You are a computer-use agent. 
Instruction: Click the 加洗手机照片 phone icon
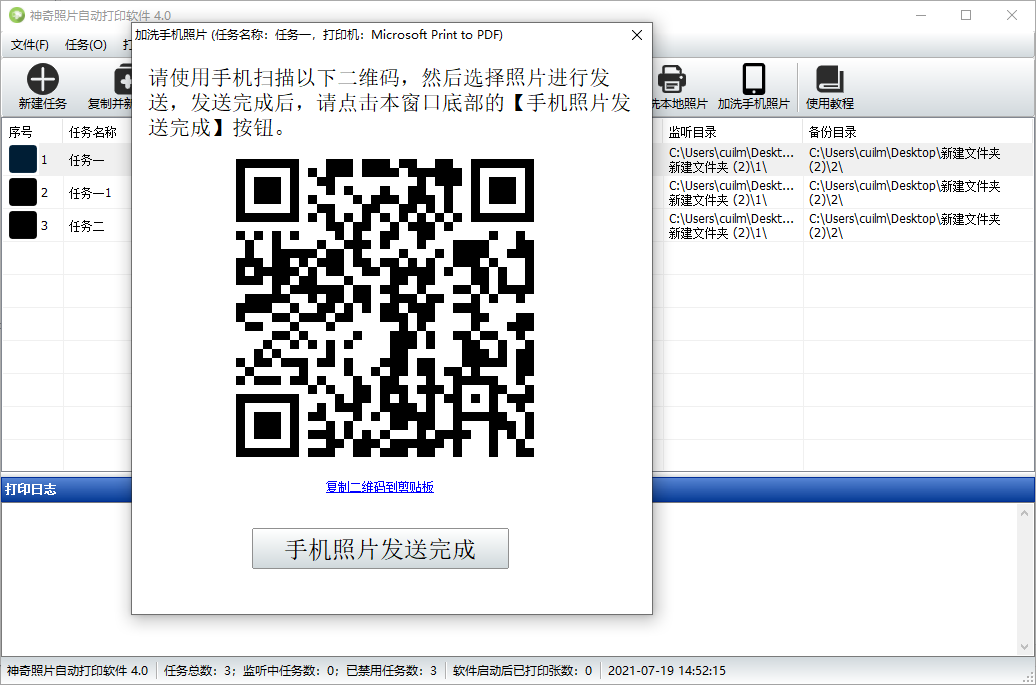[754, 80]
